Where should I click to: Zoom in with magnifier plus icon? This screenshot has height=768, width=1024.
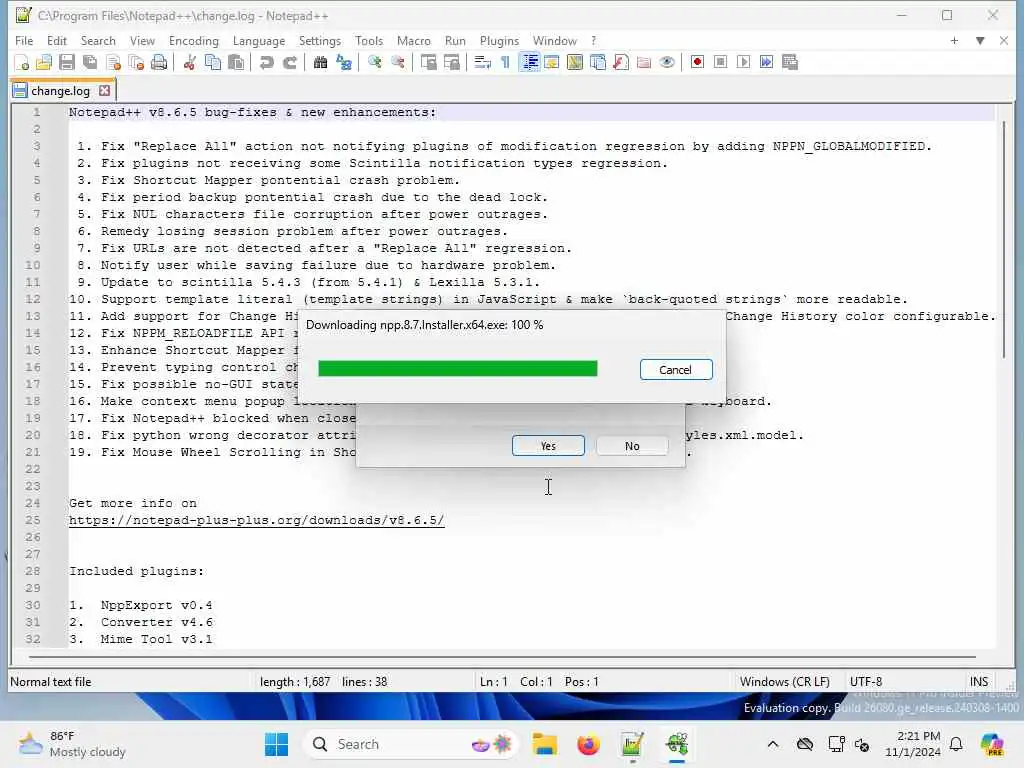click(374, 63)
